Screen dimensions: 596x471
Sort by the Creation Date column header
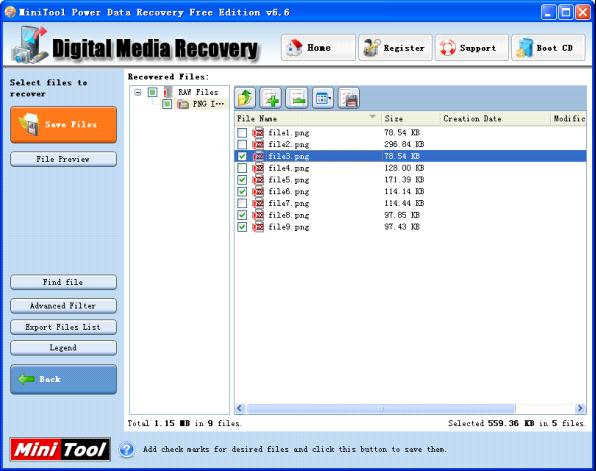(495, 119)
